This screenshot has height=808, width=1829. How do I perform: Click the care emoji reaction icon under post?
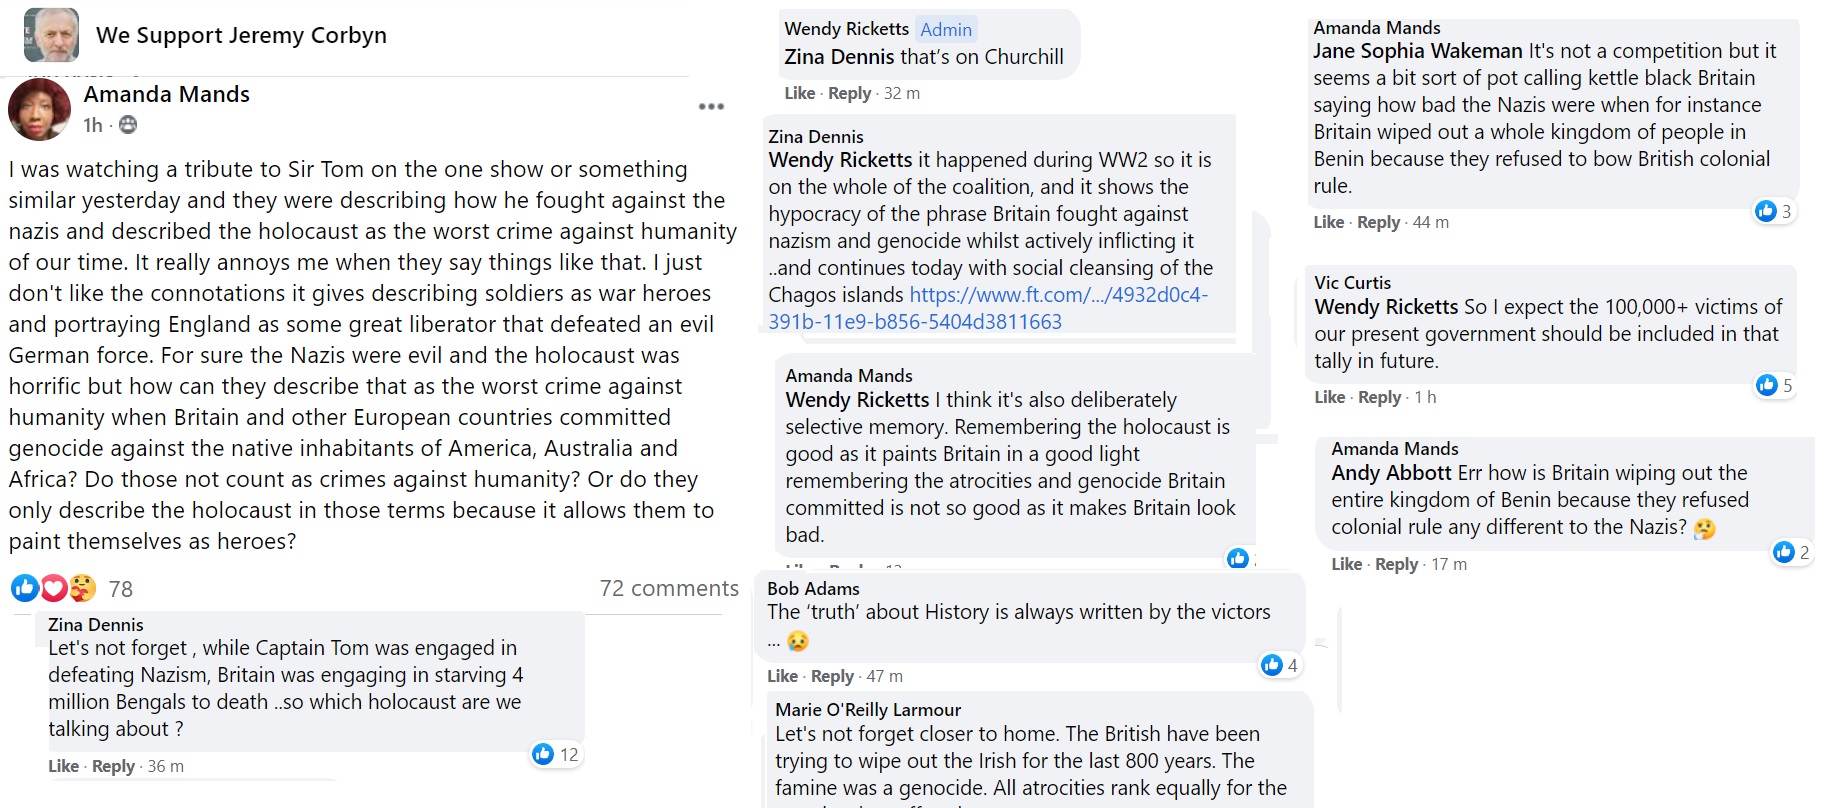coord(82,588)
